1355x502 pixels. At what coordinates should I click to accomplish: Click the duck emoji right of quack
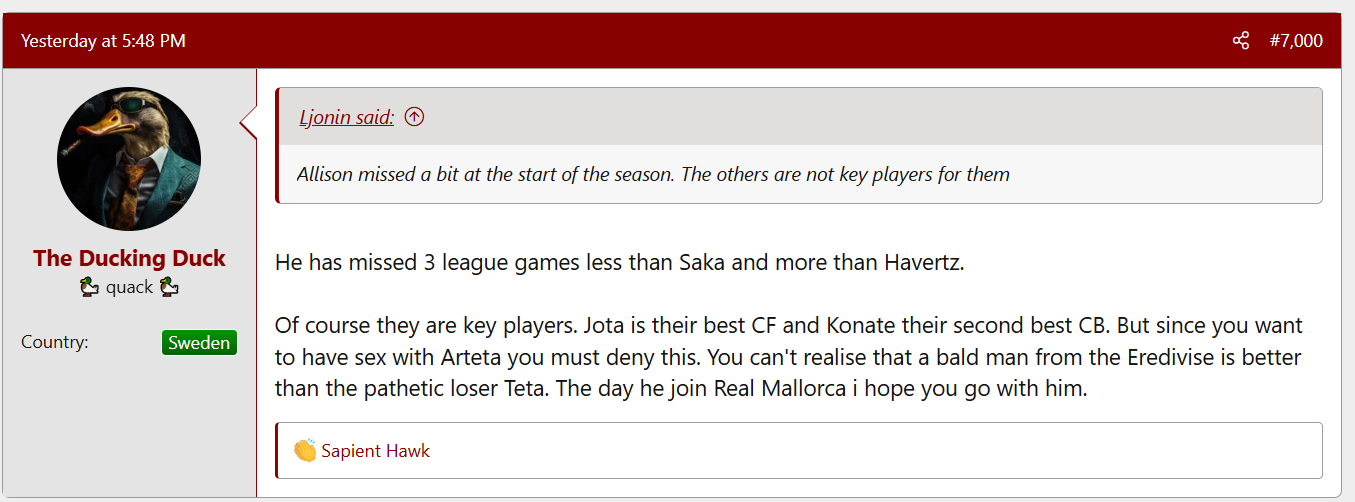click(168, 287)
